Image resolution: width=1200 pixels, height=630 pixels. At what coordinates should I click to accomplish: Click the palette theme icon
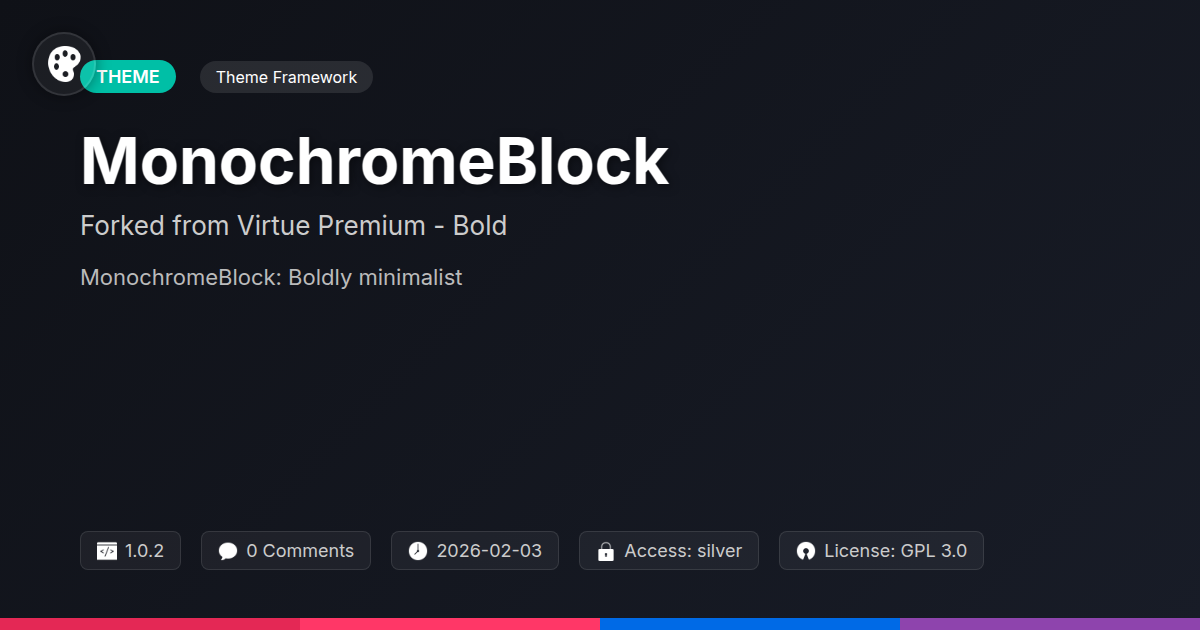(x=64, y=64)
